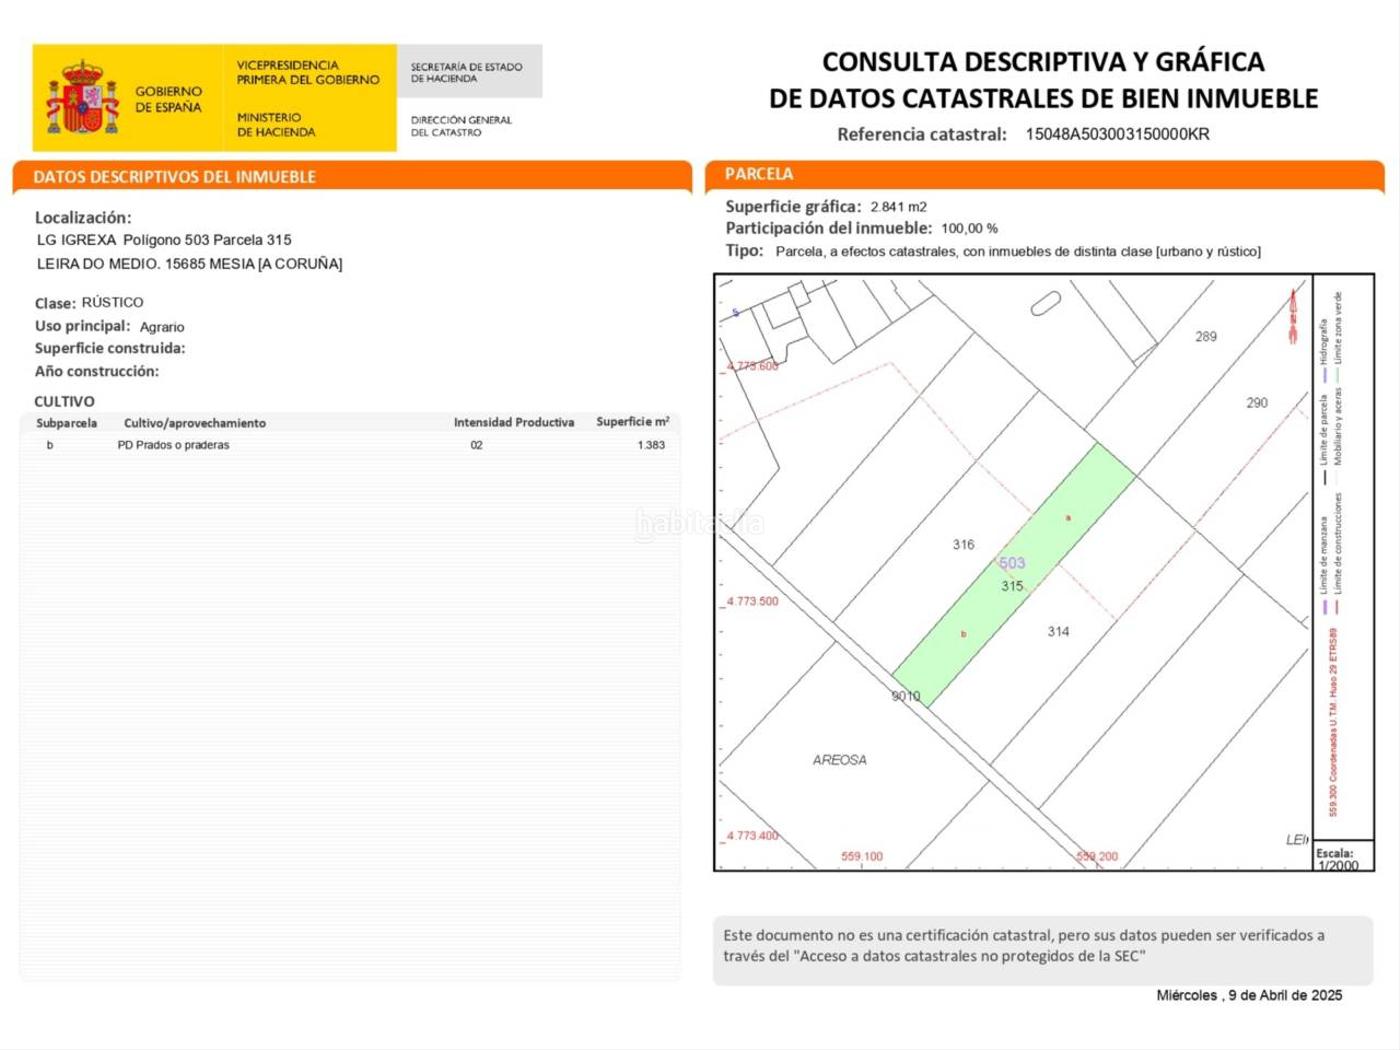Click the 'Intensidad Productiva' column header

pyautogui.click(x=514, y=422)
